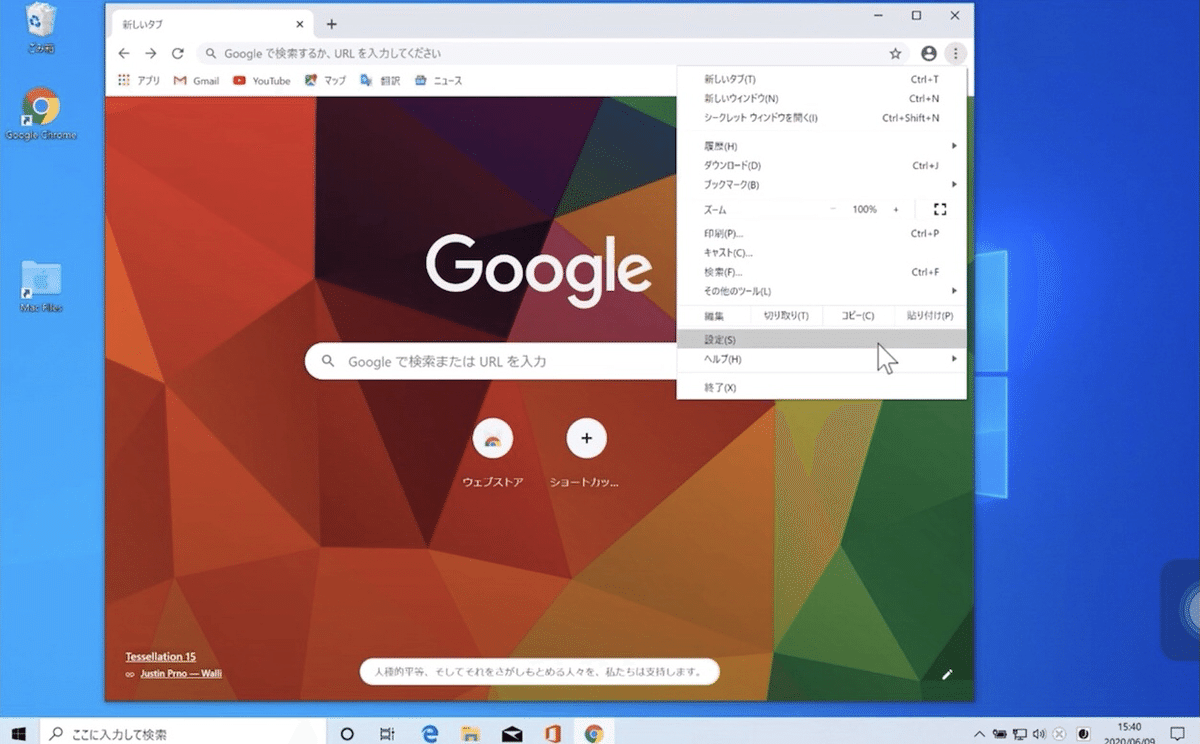
Task: Open a new tab with the plus button
Action: tap(332, 24)
